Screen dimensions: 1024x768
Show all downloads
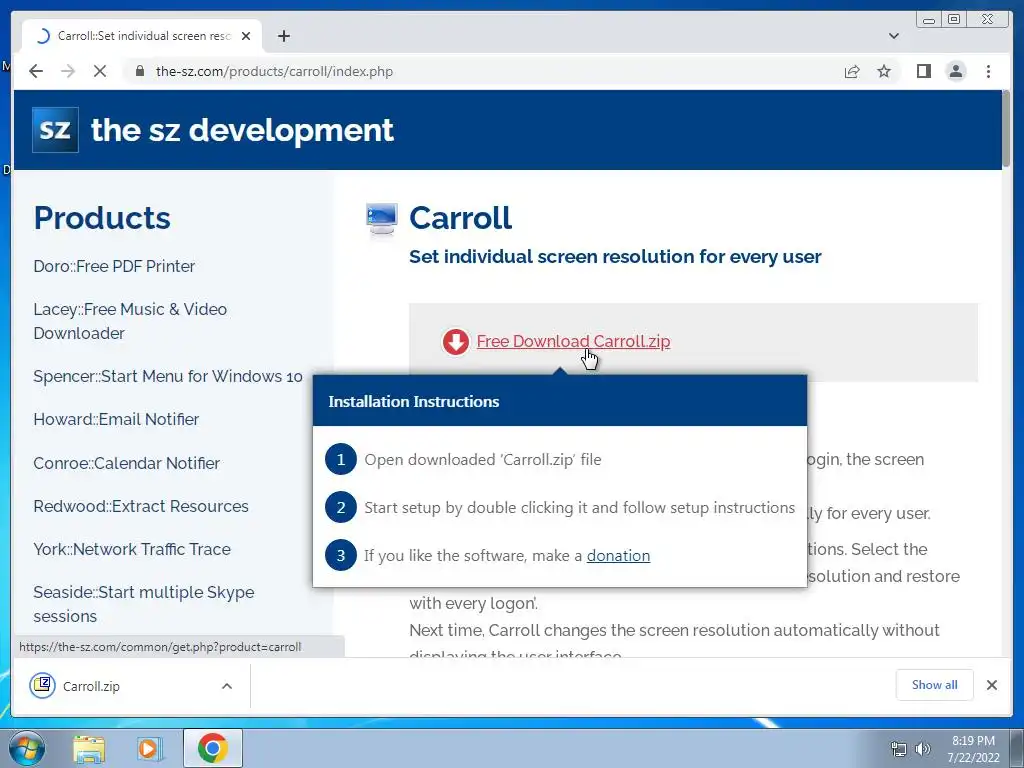pos(935,685)
